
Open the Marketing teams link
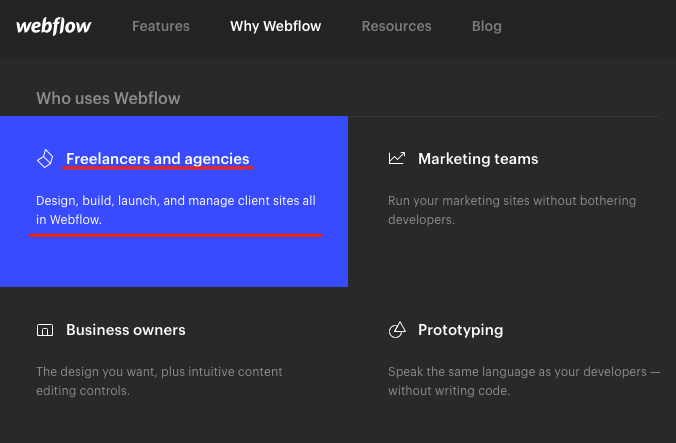click(478, 159)
